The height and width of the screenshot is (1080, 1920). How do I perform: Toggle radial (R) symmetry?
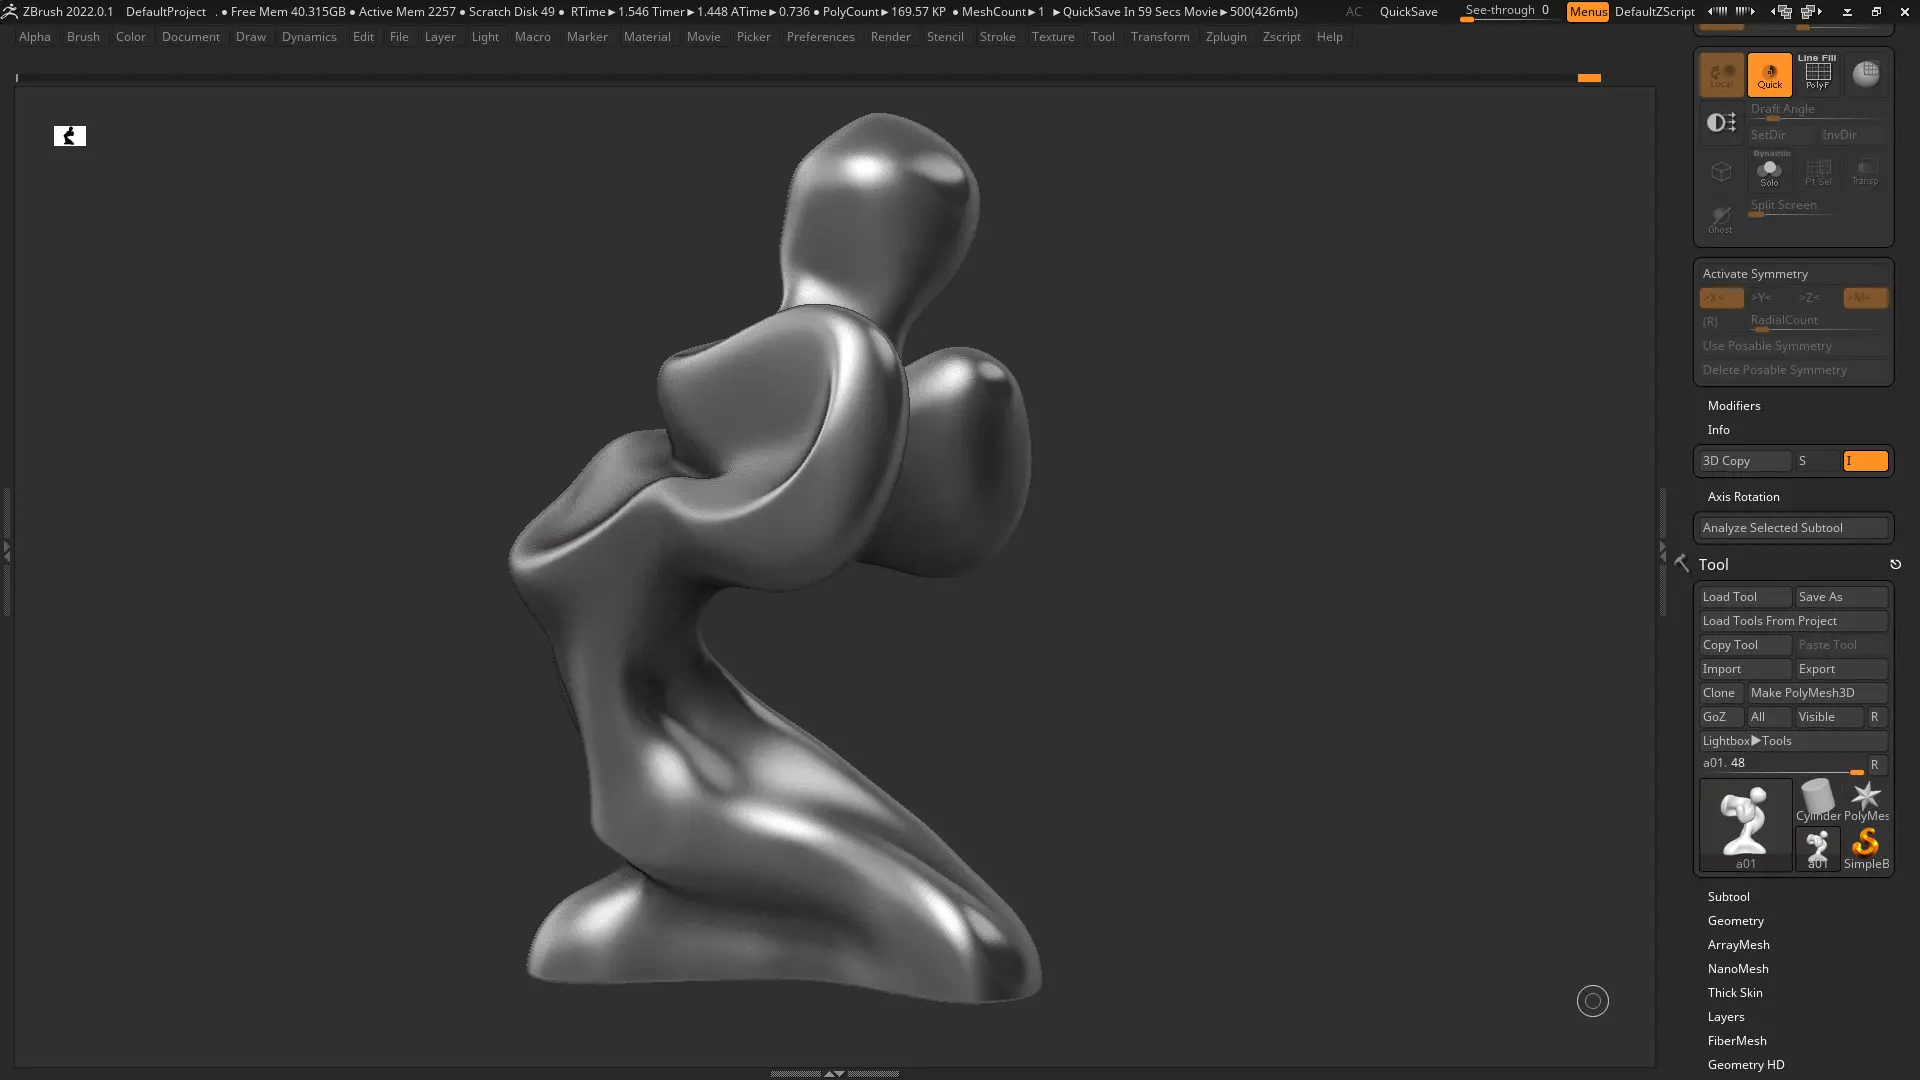tap(1721, 322)
